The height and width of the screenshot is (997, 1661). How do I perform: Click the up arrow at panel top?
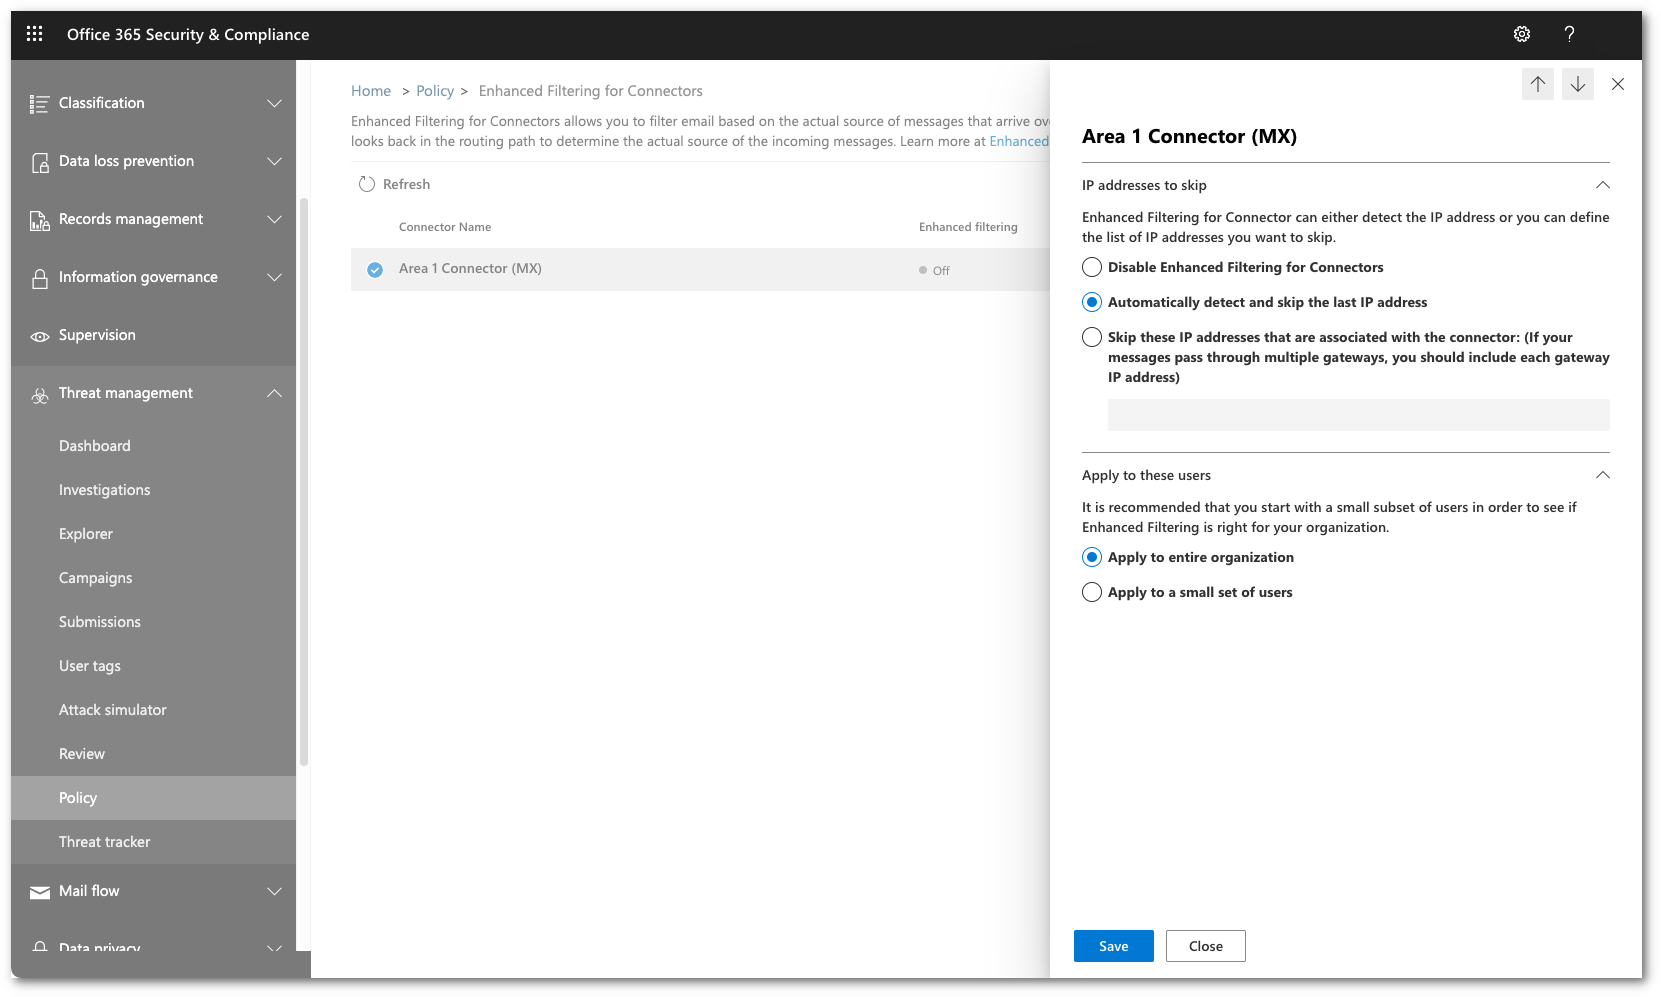1538,85
